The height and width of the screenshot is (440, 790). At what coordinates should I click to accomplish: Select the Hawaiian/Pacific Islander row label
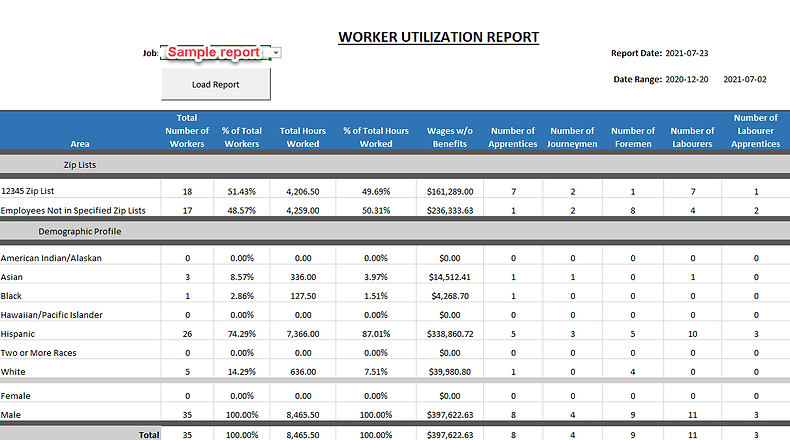pyautogui.click(x=51, y=315)
